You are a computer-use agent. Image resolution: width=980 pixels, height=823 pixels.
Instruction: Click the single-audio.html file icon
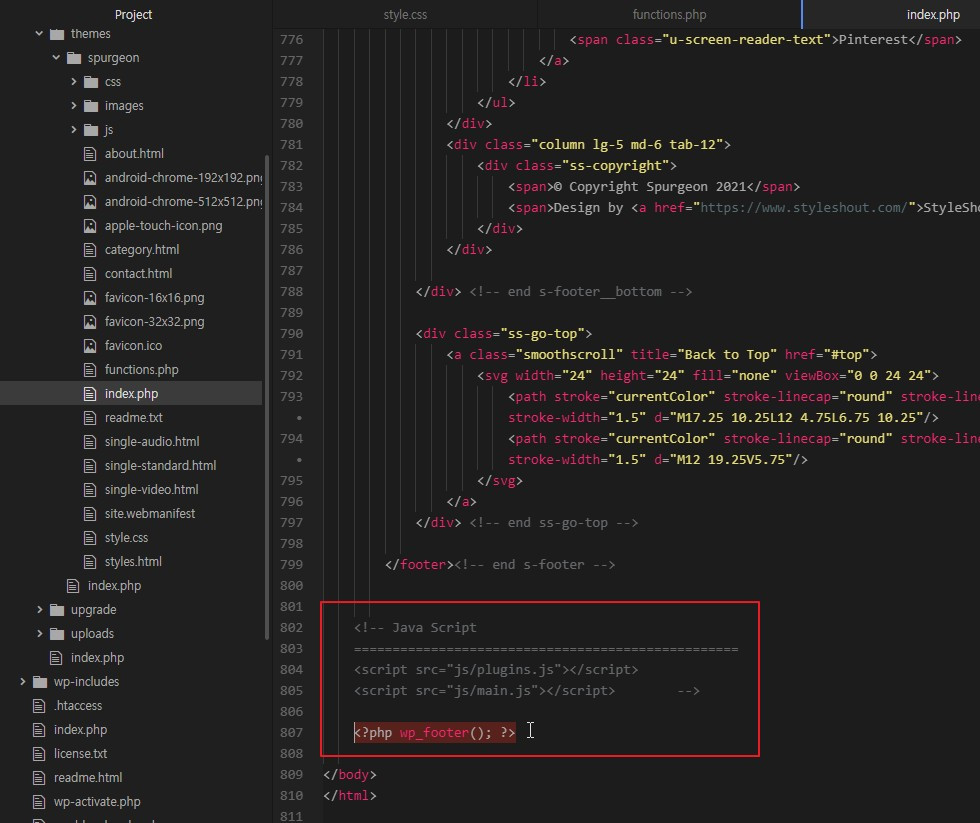pyautogui.click(x=90, y=442)
